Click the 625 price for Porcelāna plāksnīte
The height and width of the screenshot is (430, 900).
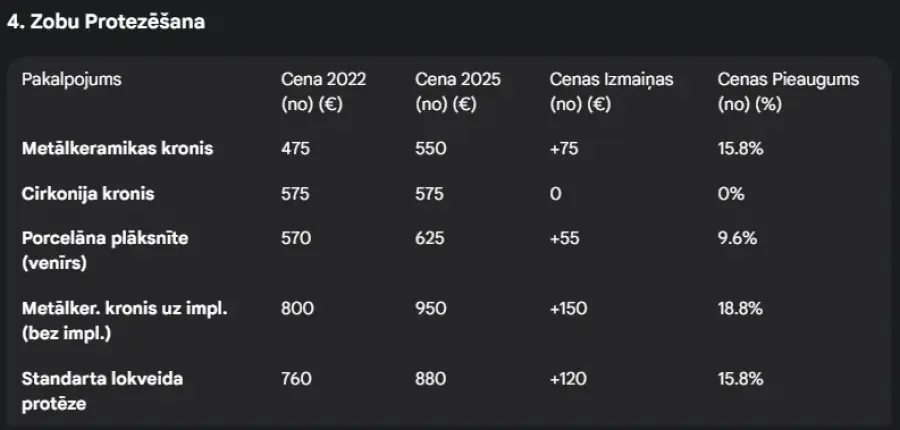(430, 238)
